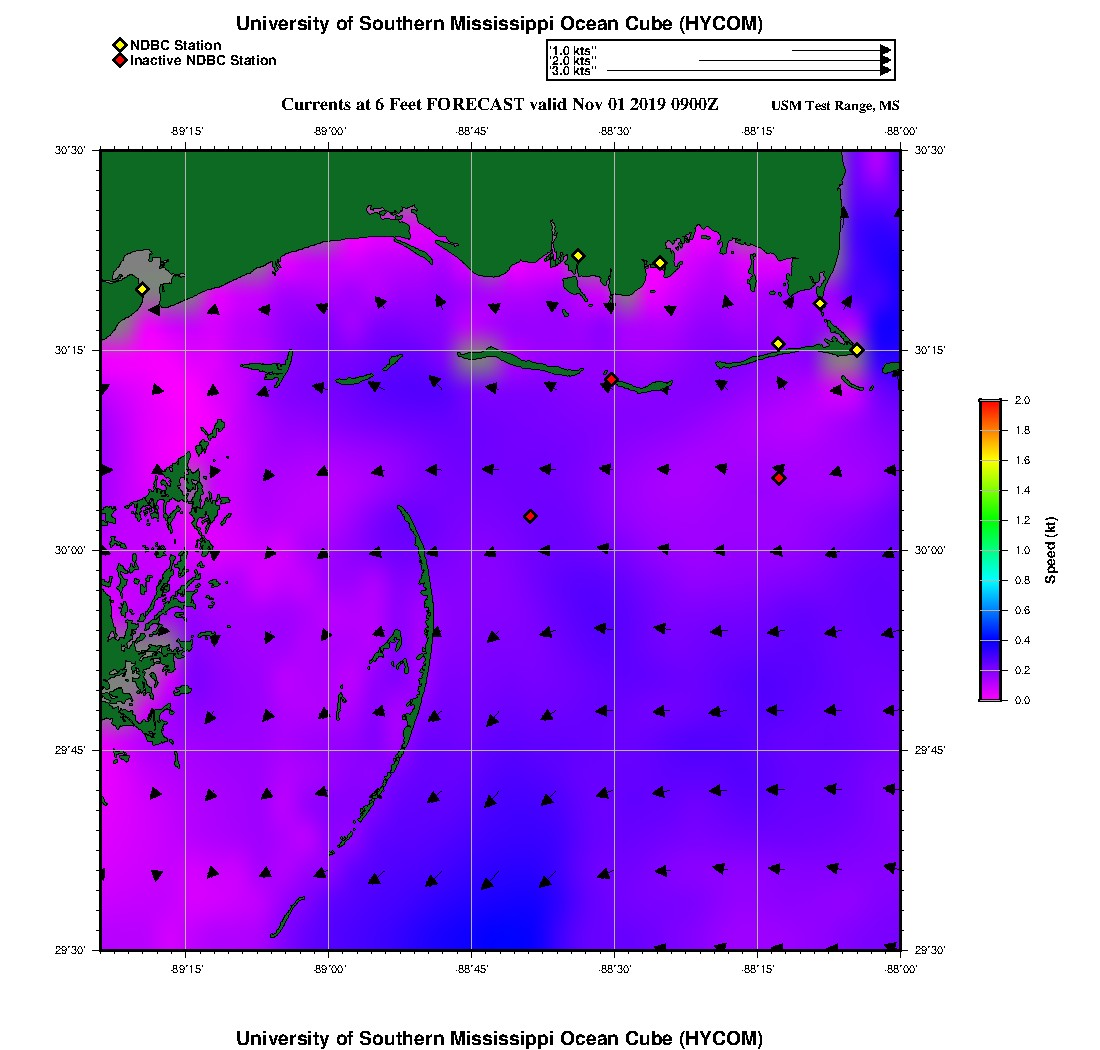Click the green 1.2 level on the speed bar
This screenshot has height=1050, width=1100.
click(x=991, y=520)
